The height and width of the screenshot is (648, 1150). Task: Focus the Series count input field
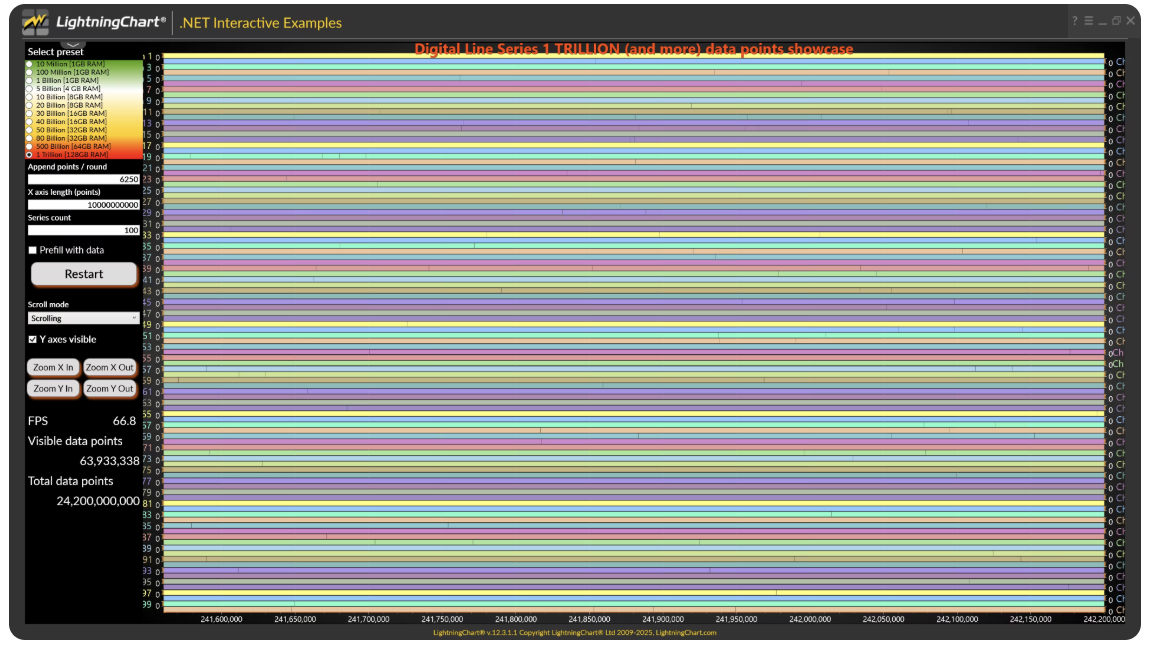tap(84, 230)
